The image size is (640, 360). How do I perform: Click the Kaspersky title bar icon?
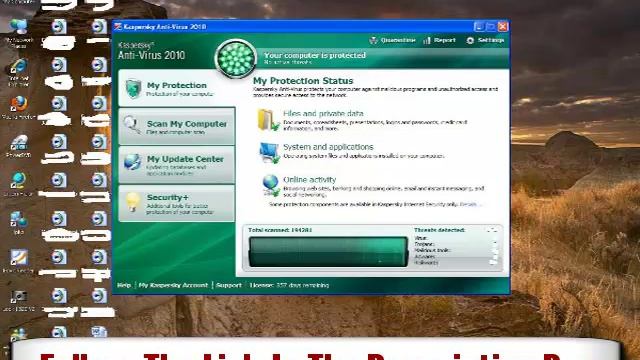click(118, 27)
